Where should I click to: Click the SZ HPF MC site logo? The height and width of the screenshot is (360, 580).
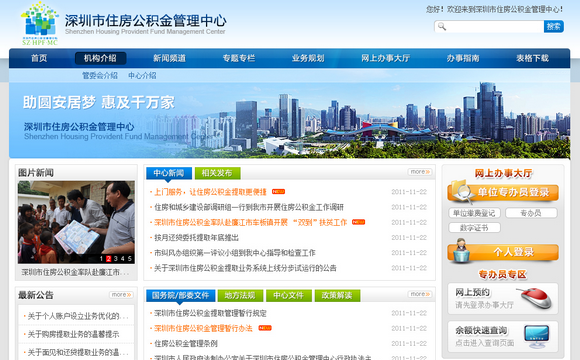[40, 23]
